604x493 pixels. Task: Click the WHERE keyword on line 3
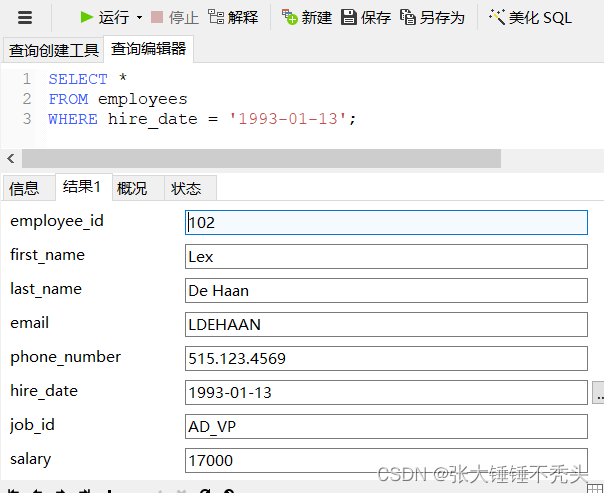click(x=73, y=119)
